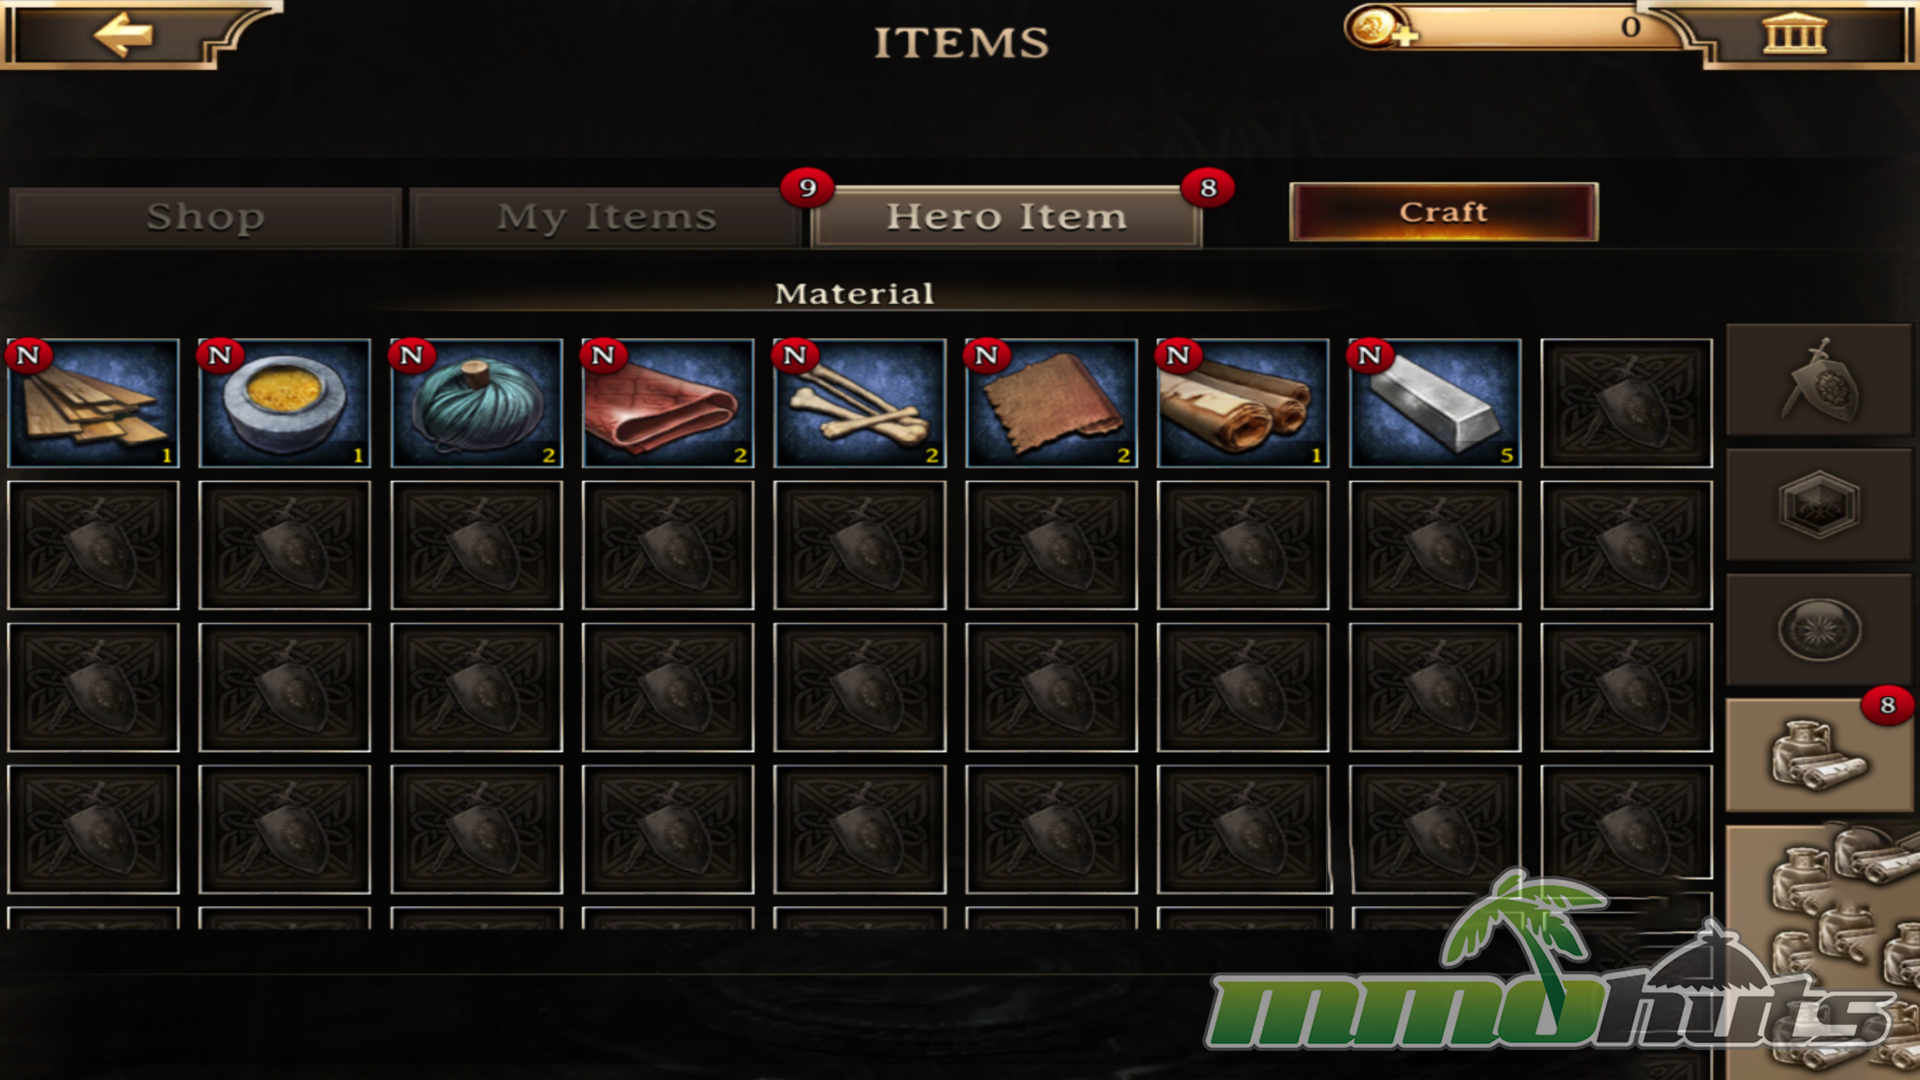Switch to the Shop tab
This screenshot has width=1920, height=1080.
pyautogui.click(x=206, y=217)
